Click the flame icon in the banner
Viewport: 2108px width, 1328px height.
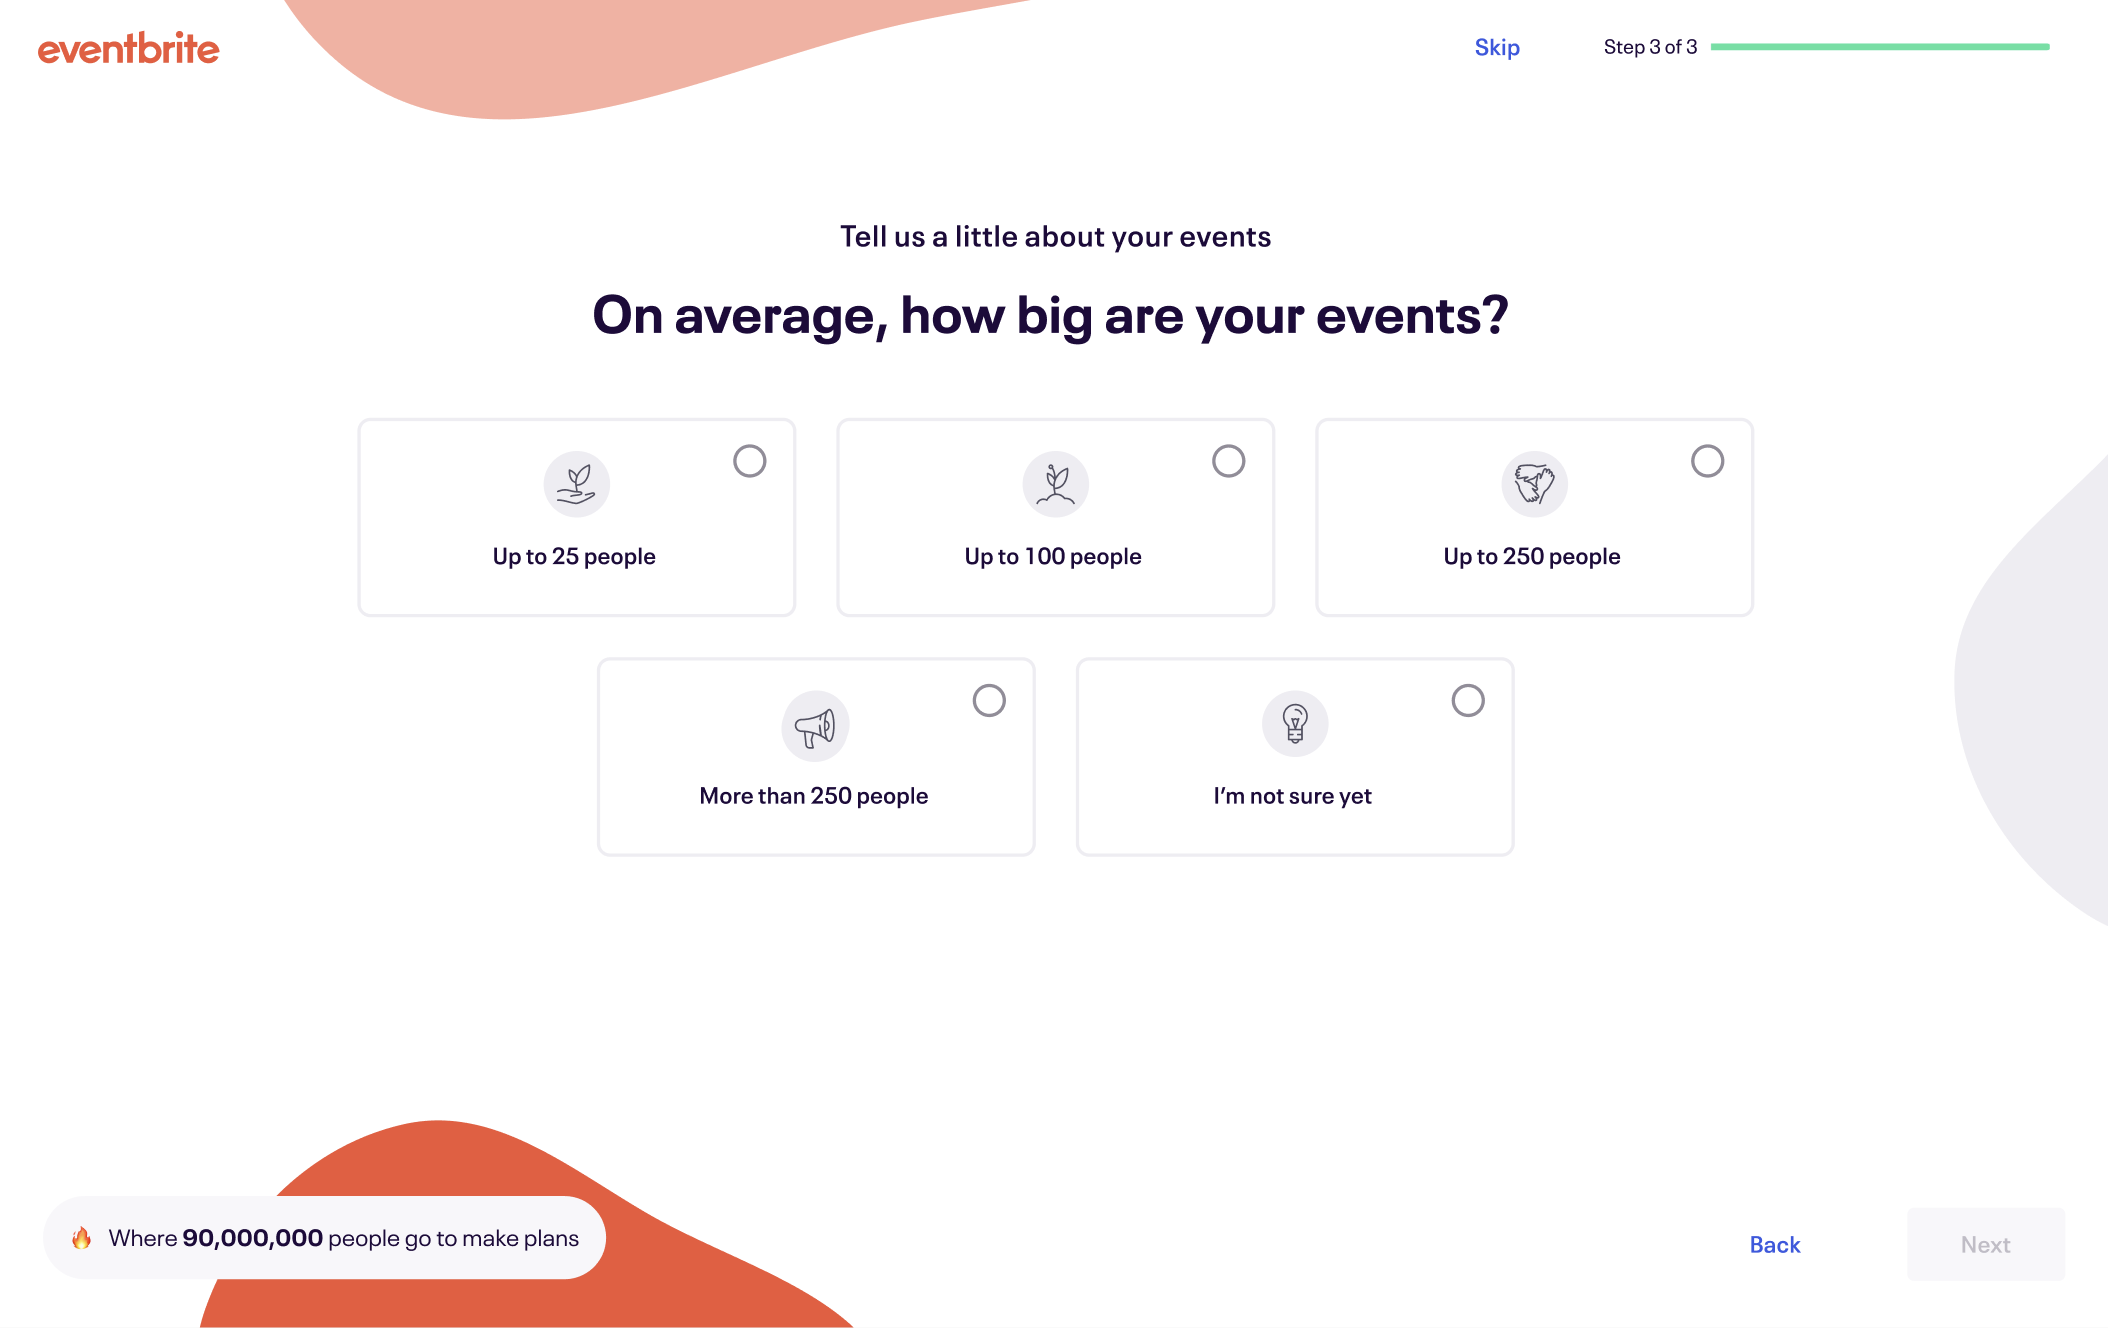click(82, 1238)
